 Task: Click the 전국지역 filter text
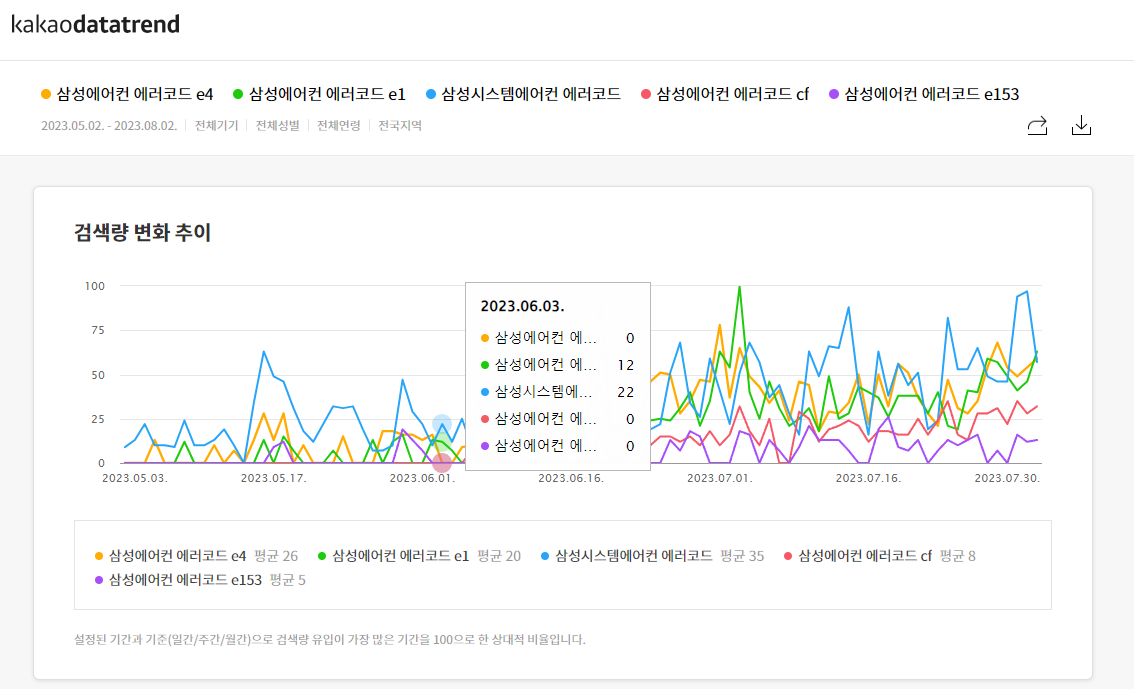400,126
